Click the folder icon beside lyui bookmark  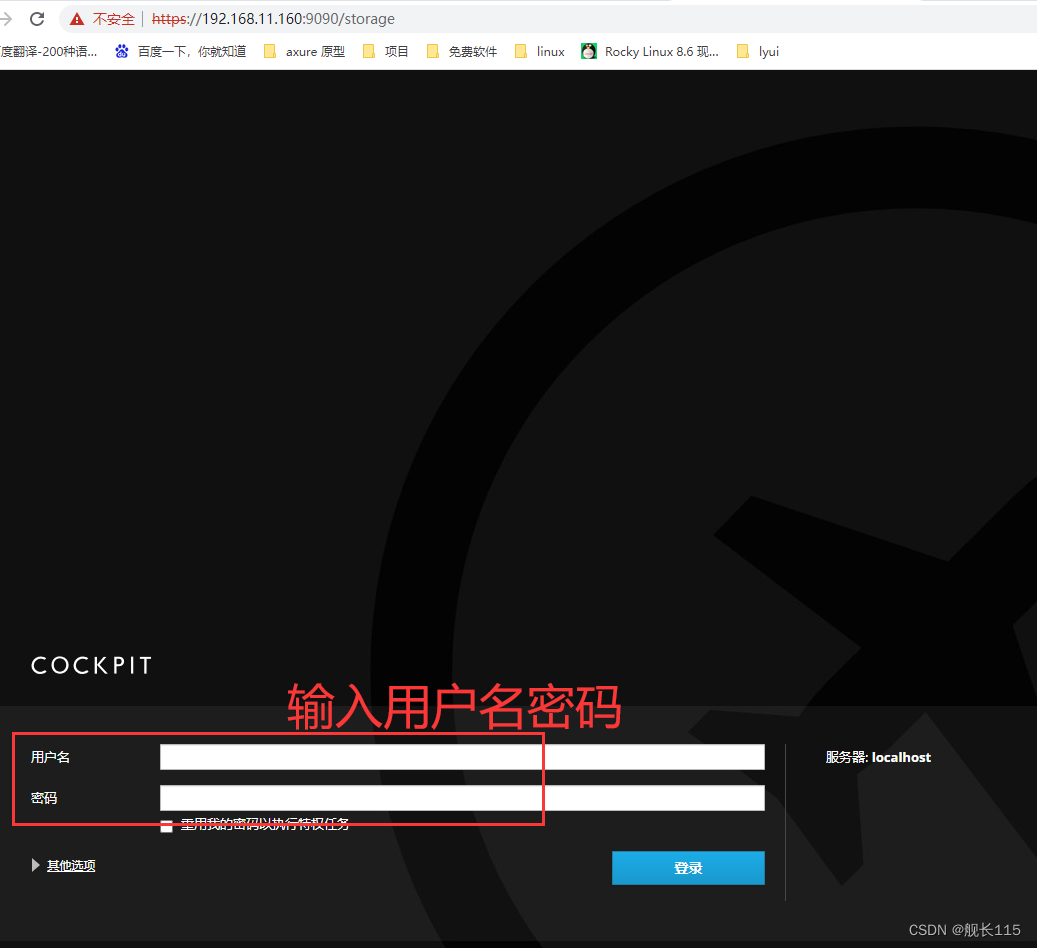point(742,51)
